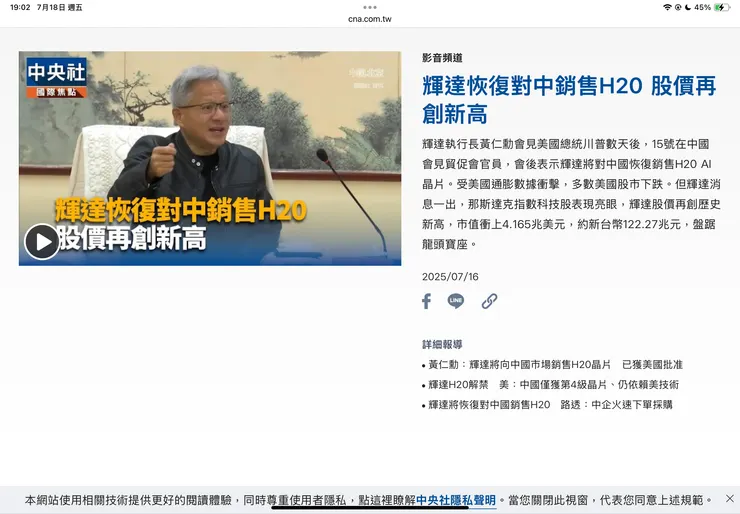Close the privacy notice banner

tap(730, 498)
